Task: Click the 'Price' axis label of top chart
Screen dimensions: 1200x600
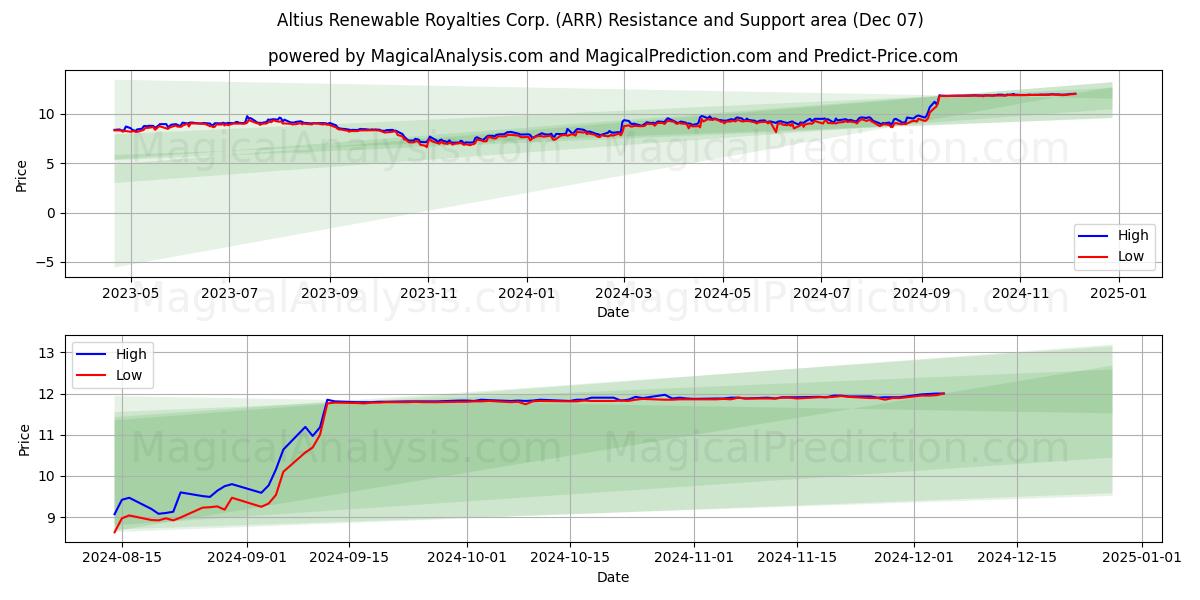Action: click(x=22, y=174)
